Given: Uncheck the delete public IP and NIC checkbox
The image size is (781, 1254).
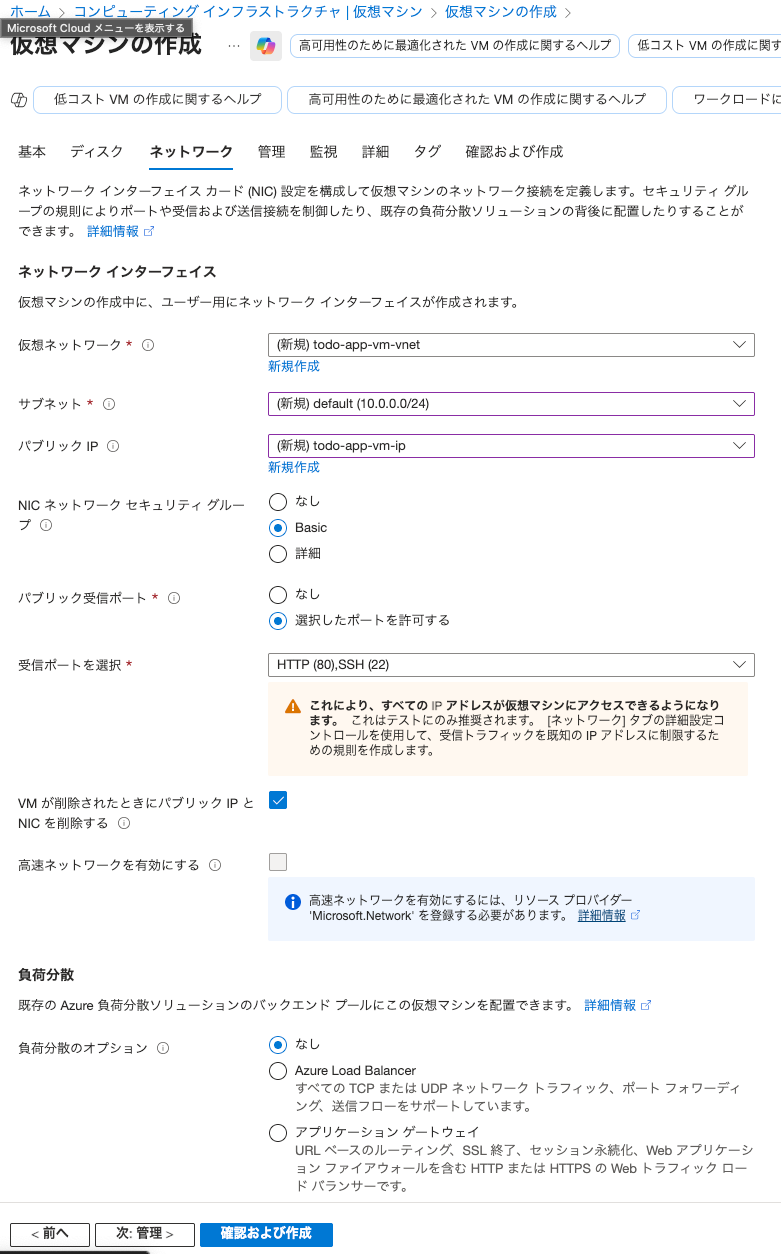Looking at the screenshot, I should pos(278,800).
